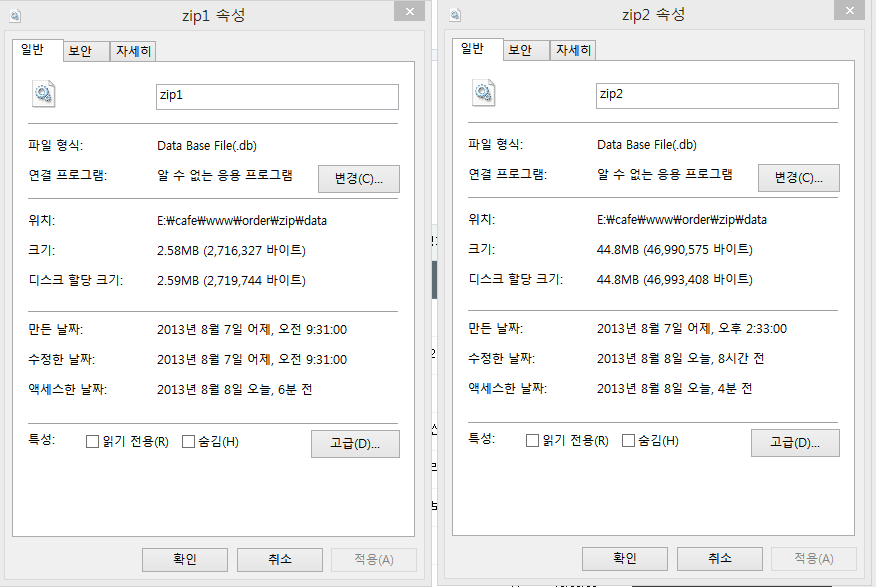The image size is (876, 587).
Task: Open 고급(D)... attributes in zip1 dialog
Action: pos(355,443)
